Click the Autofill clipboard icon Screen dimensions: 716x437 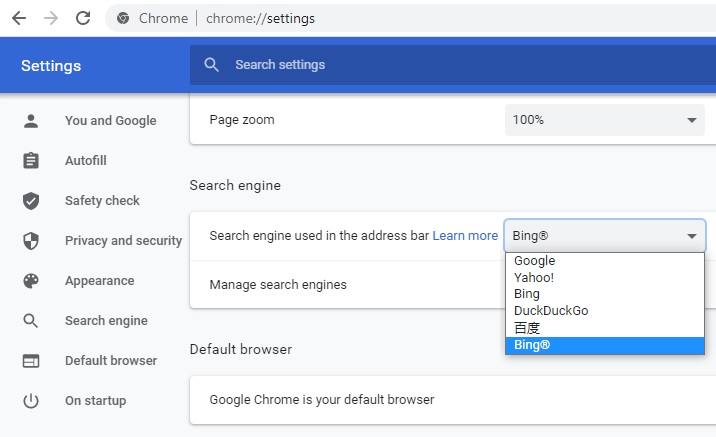pos(31,161)
